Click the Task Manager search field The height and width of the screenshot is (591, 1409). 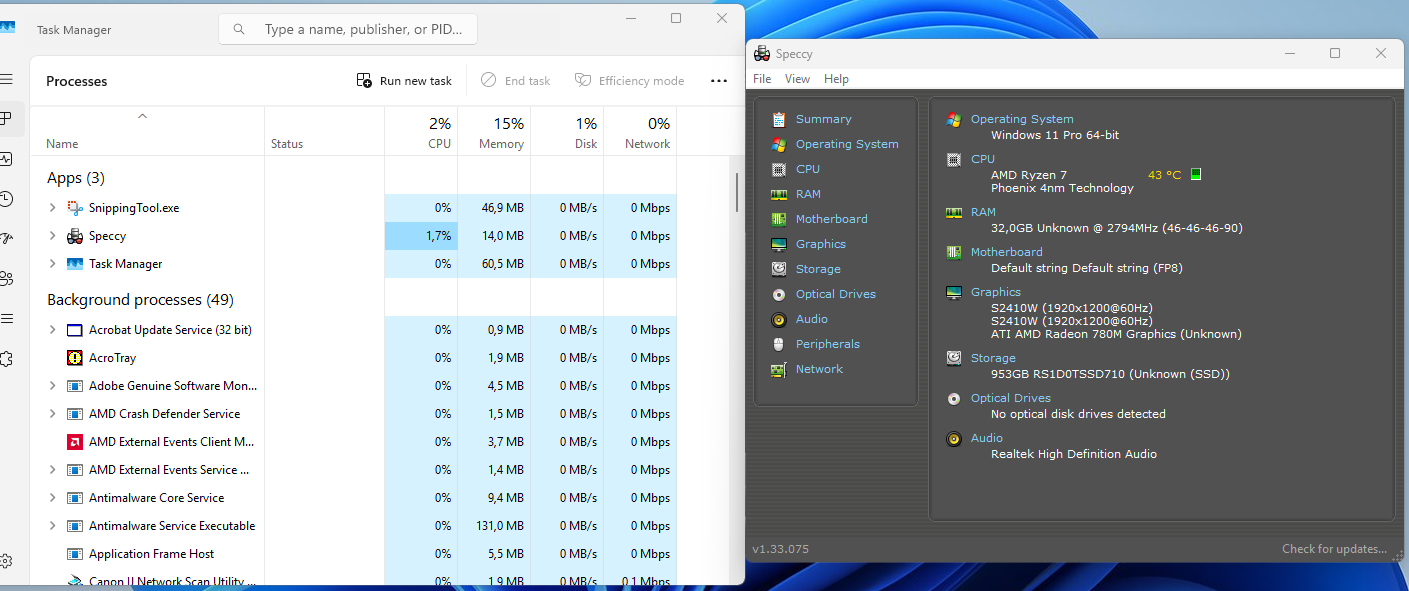click(x=347, y=29)
